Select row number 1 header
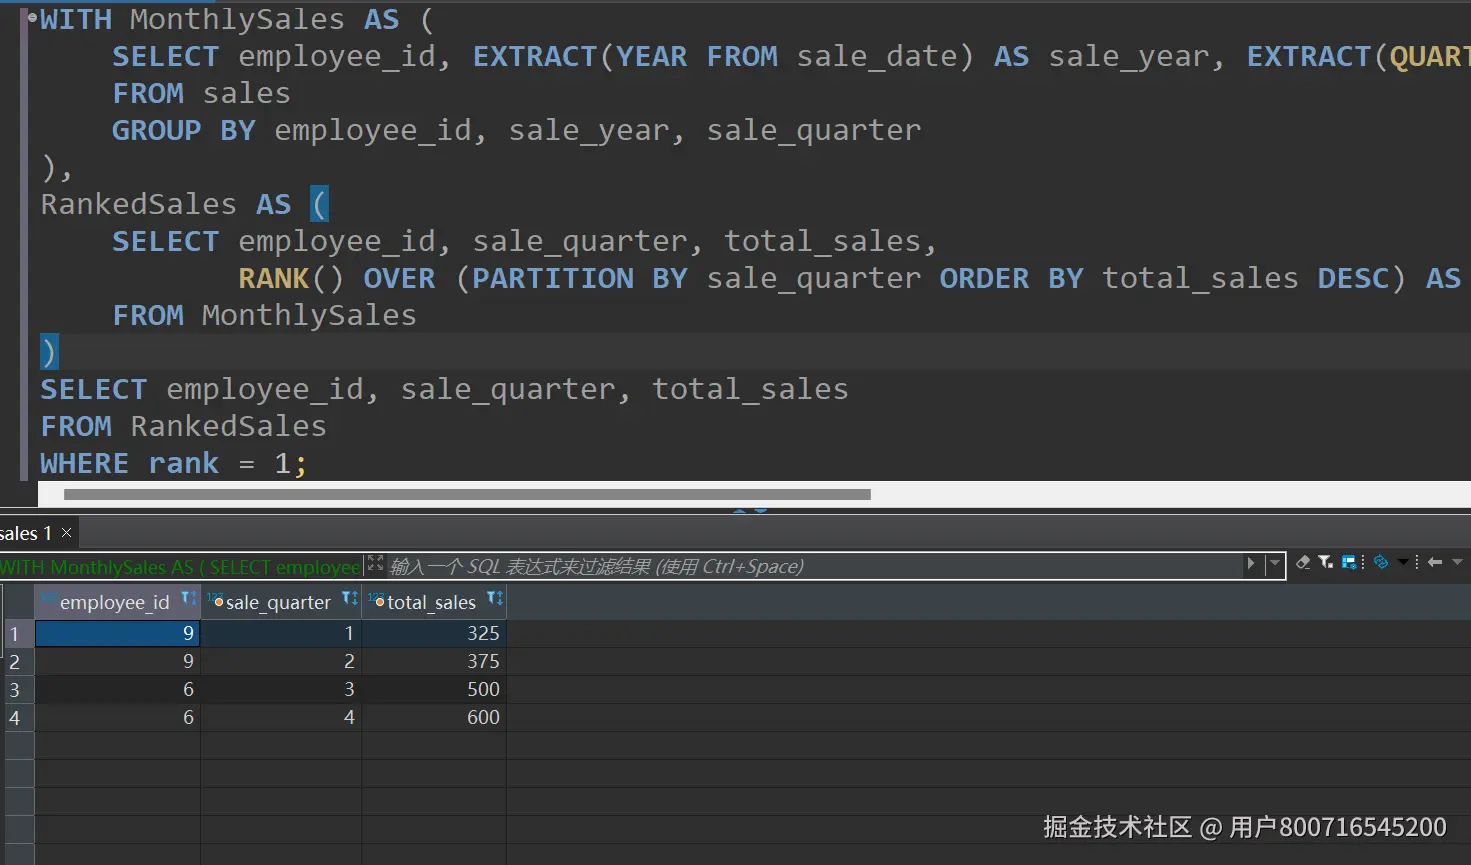The image size is (1471, 865). pos(19,634)
